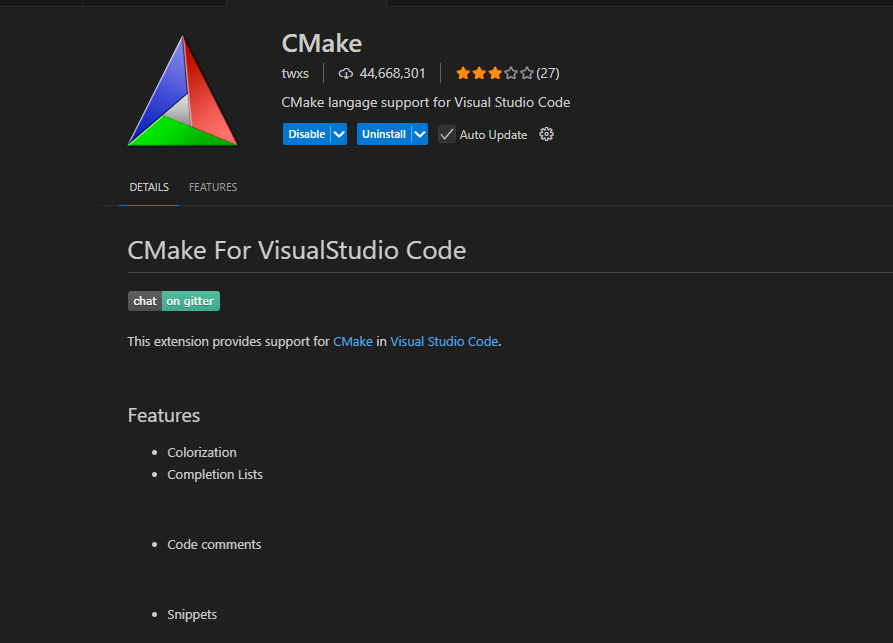Open the extension settings gear menu
The height and width of the screenshot is (643, 893).
546,134
